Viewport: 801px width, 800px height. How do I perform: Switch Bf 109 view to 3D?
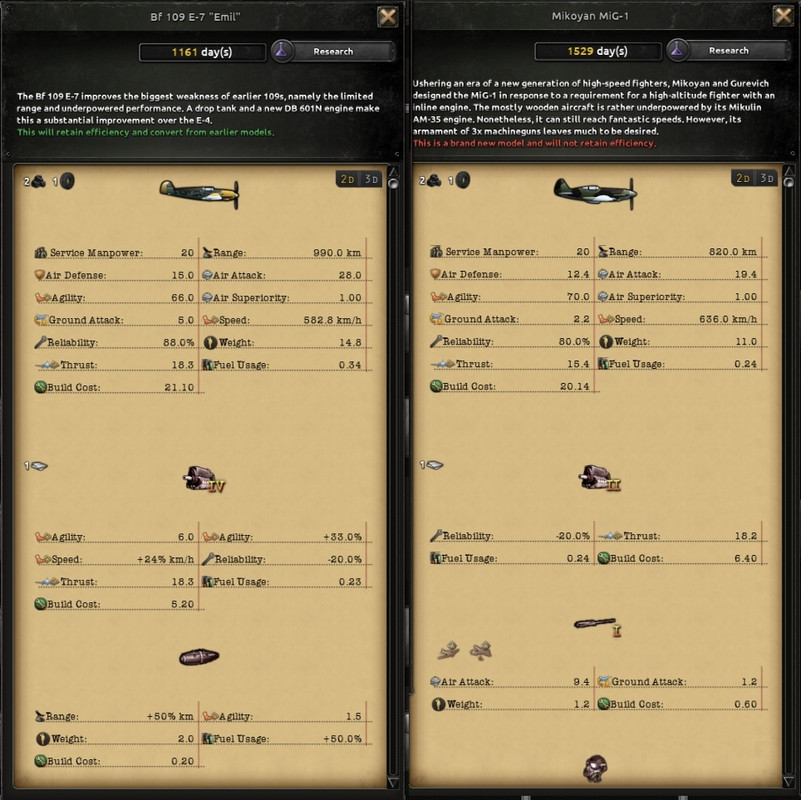(371, 179)
